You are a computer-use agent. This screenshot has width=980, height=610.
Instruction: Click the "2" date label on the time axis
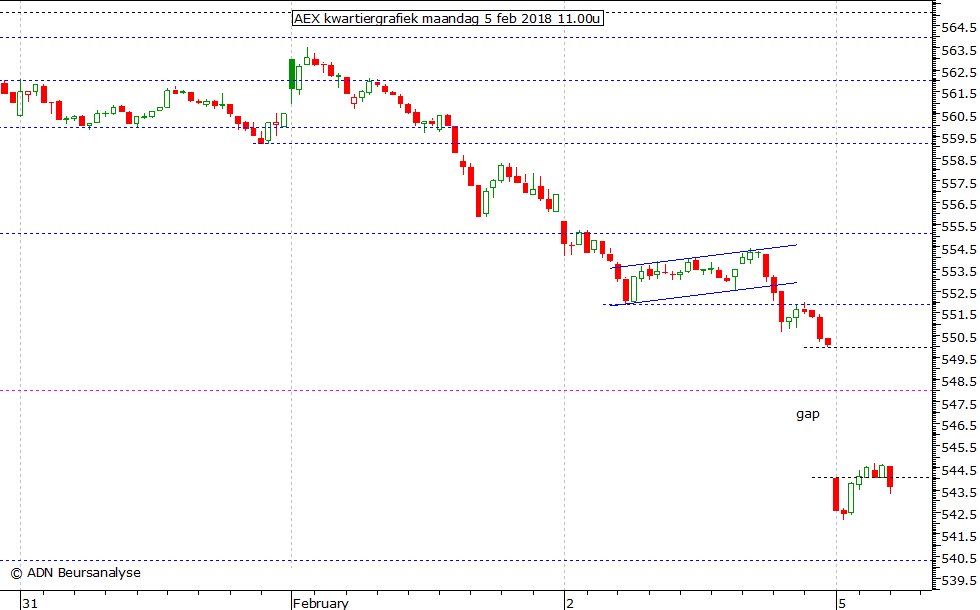coord(570,603)
